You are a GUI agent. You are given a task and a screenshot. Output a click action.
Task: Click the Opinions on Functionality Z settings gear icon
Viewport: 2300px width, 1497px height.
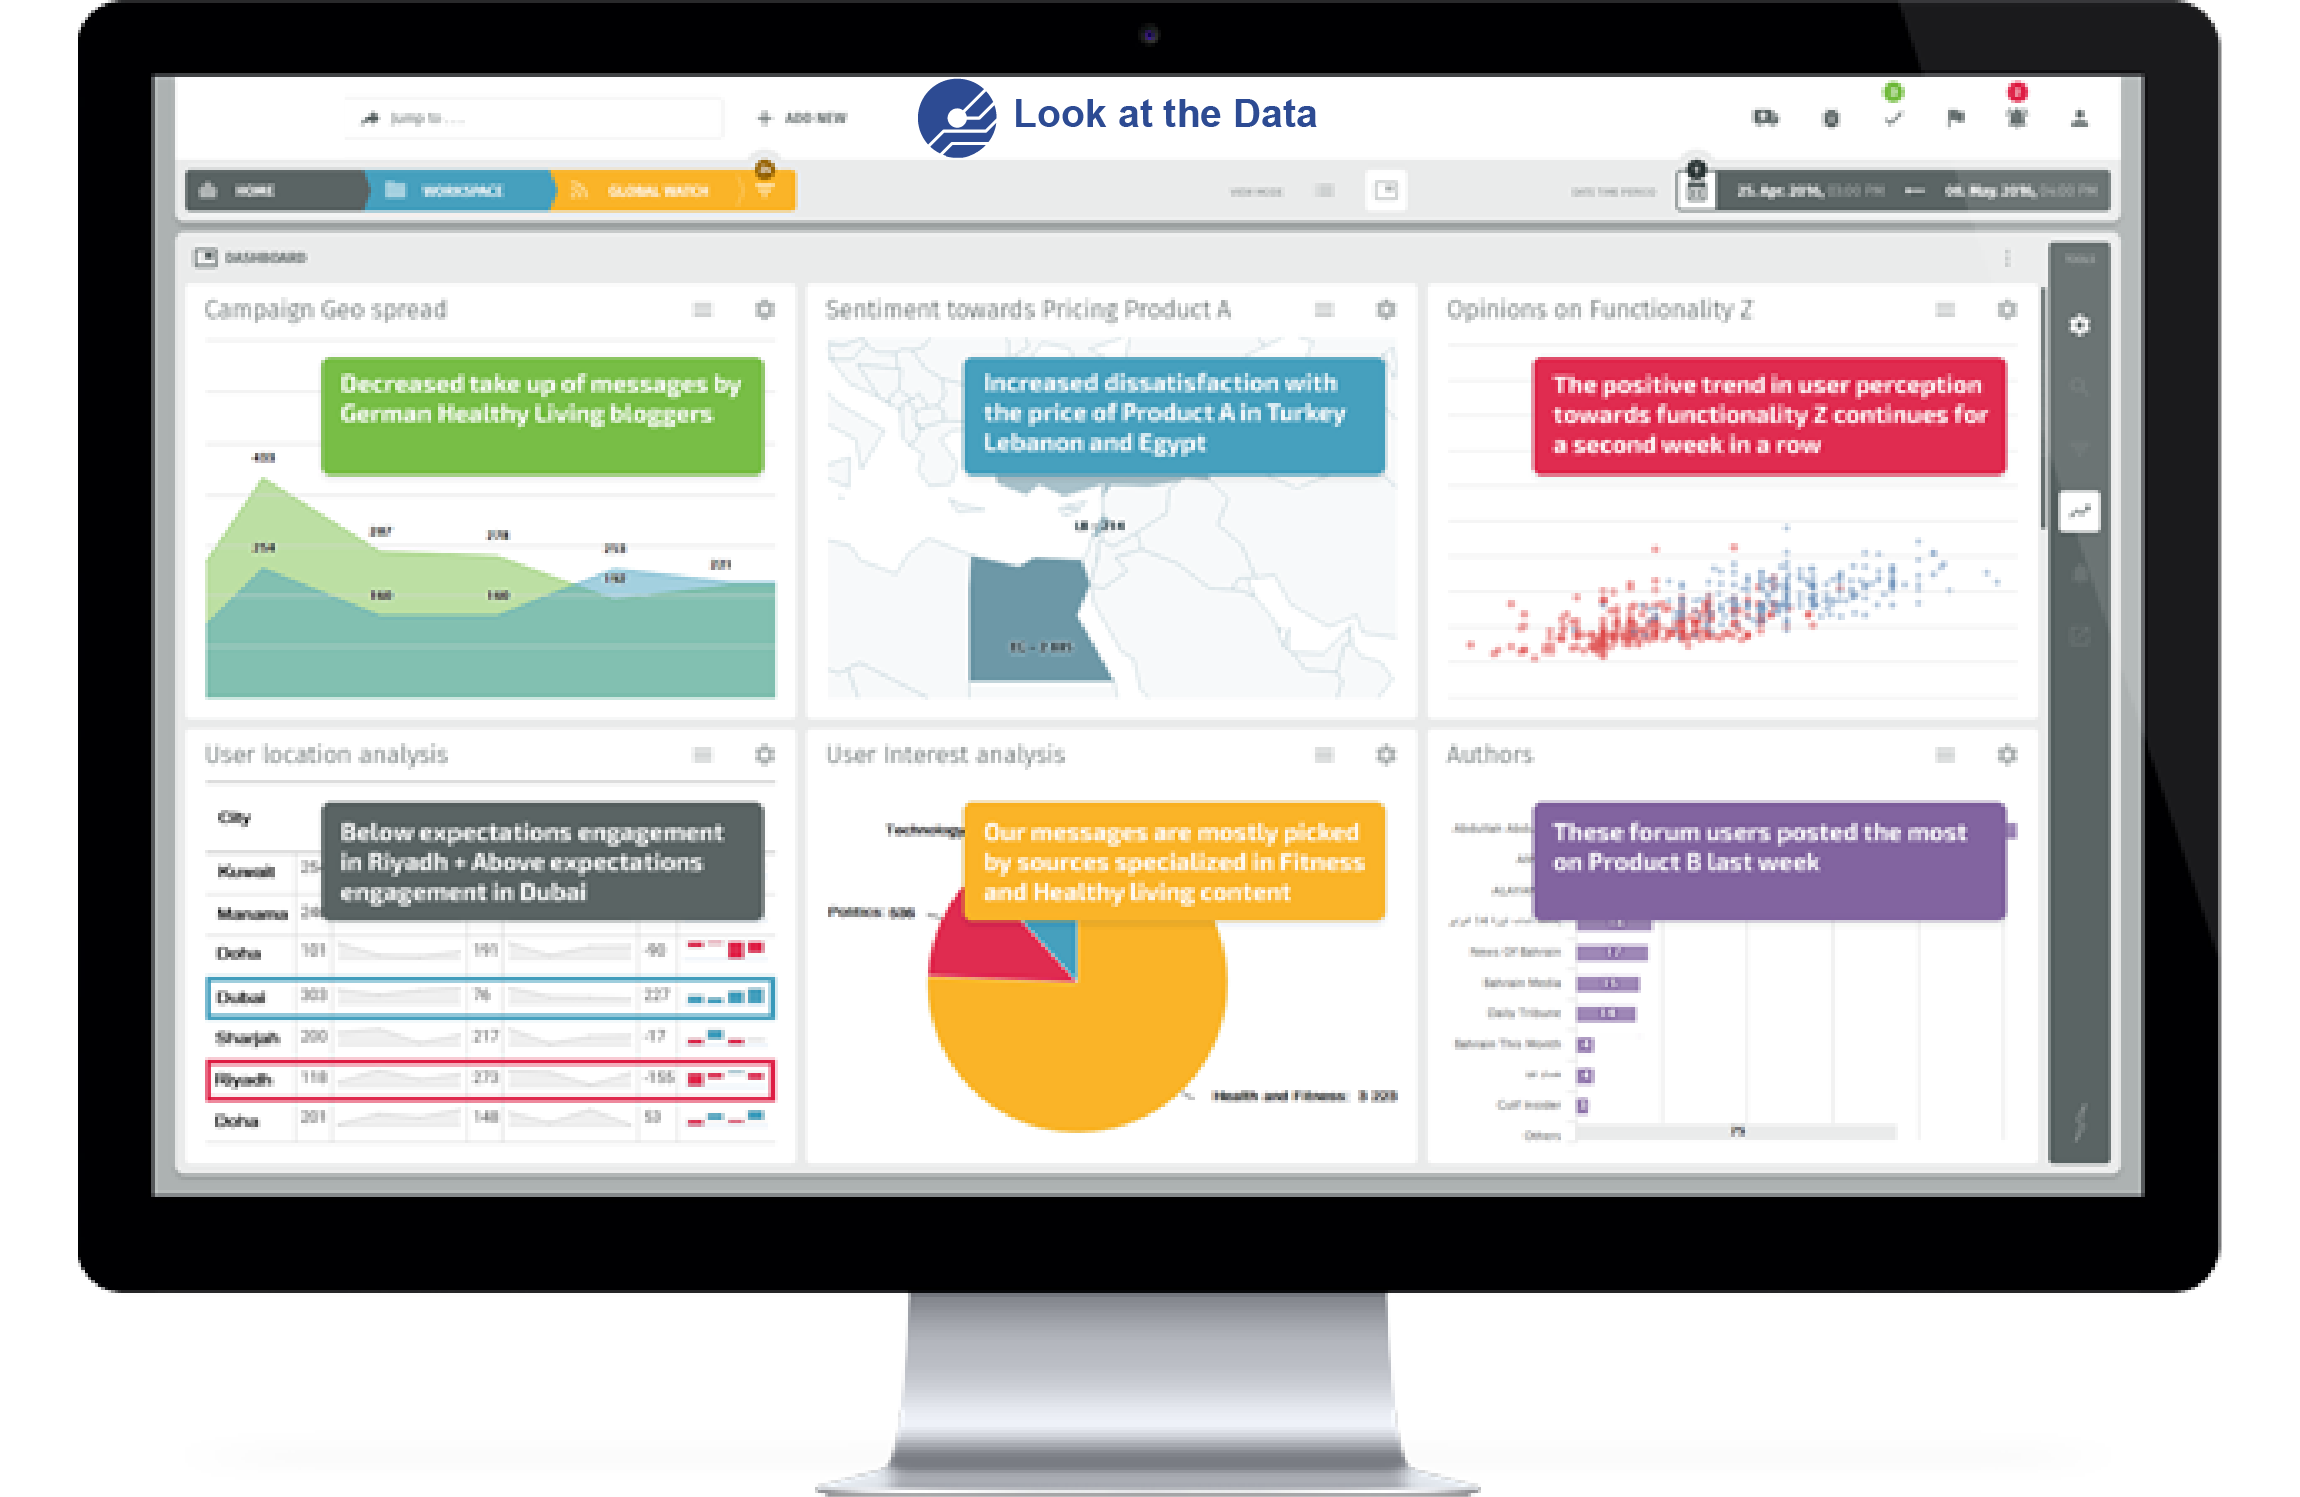pyautogui.click(x=2008, y=307)
